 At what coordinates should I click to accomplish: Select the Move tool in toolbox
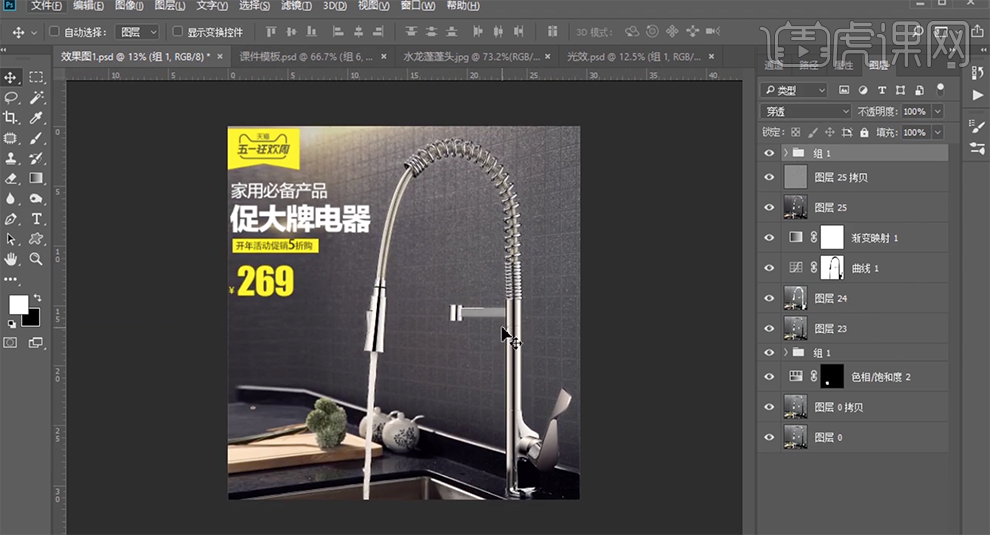[x=11, y=77]
